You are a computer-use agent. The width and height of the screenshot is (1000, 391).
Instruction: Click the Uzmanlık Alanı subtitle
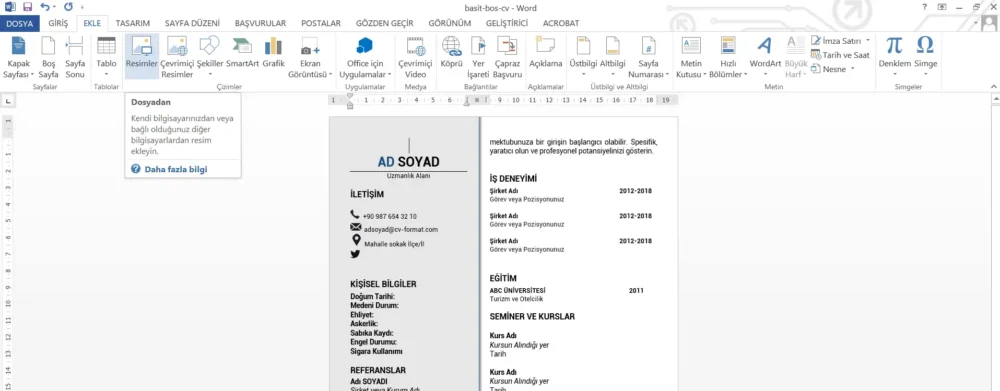click(x=408, y=175)
